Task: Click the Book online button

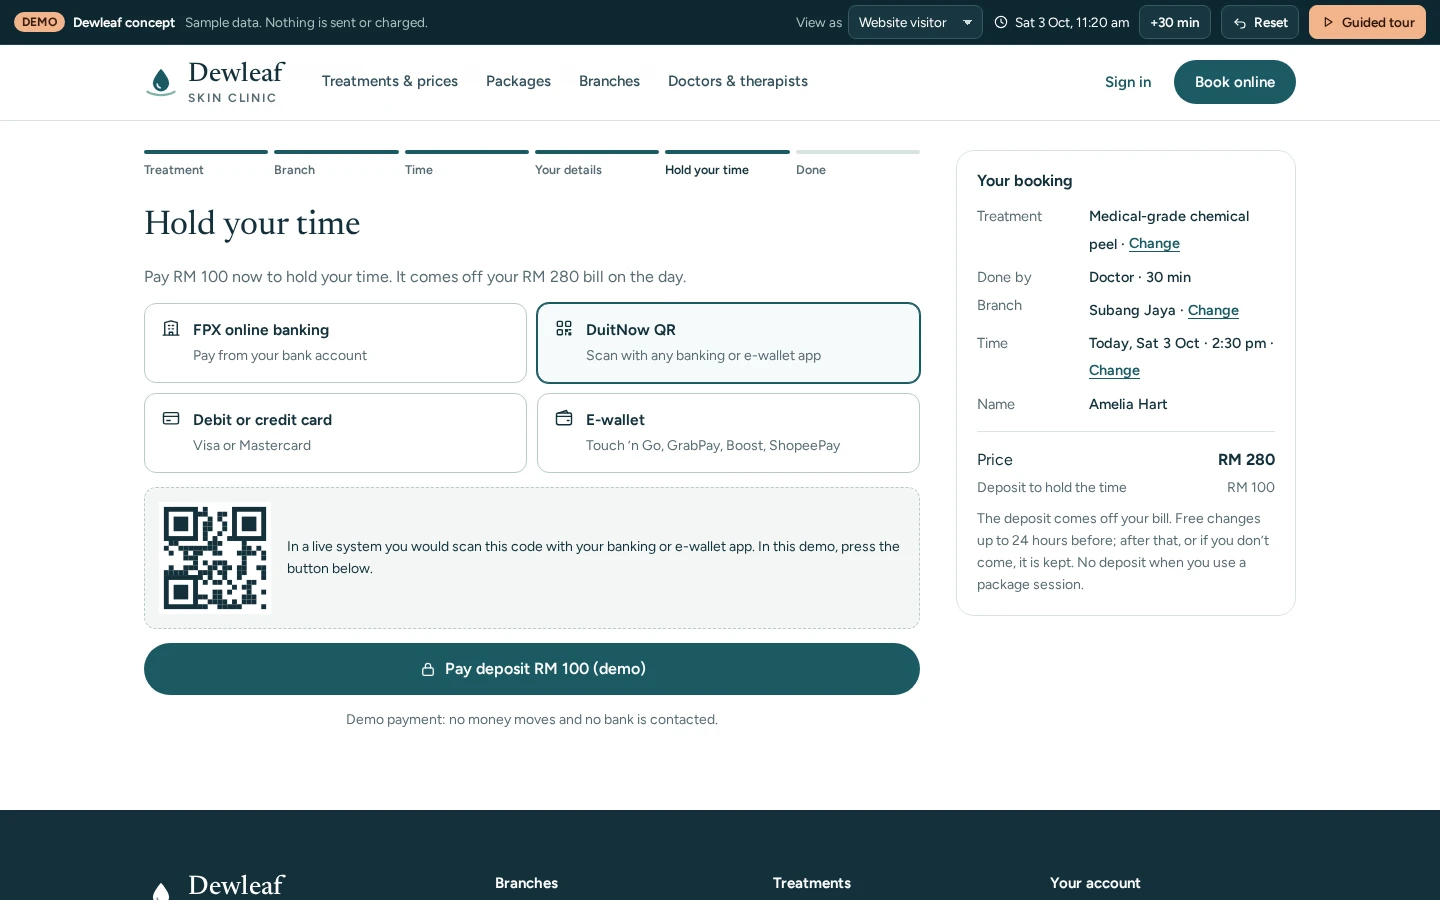Action: pos(1235,82)
